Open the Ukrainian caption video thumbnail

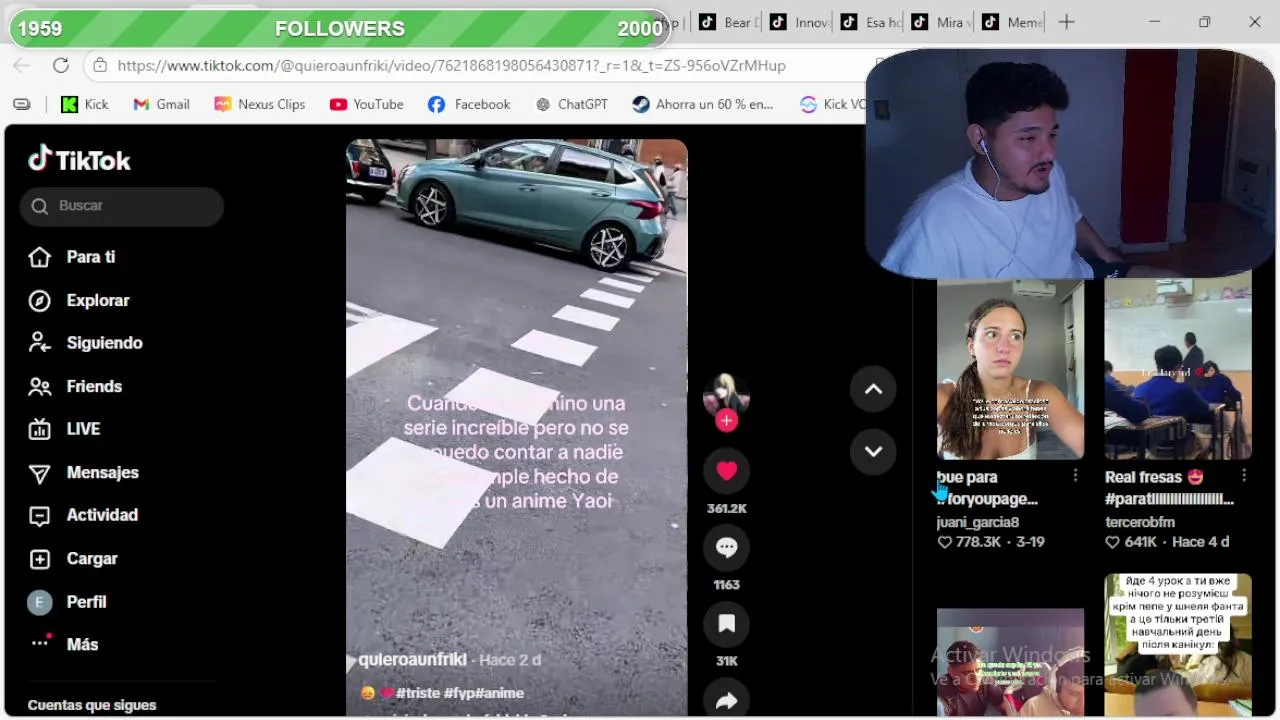click(1178, 645)
